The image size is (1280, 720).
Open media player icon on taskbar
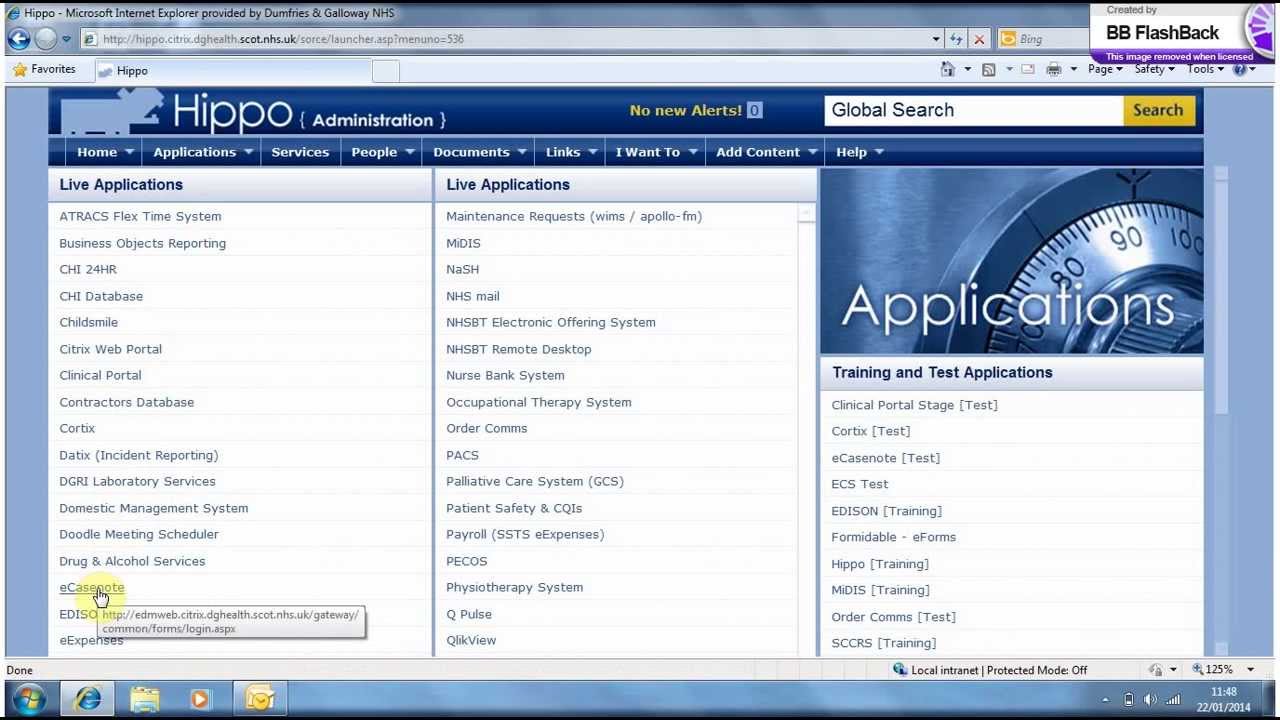[200, 699]
